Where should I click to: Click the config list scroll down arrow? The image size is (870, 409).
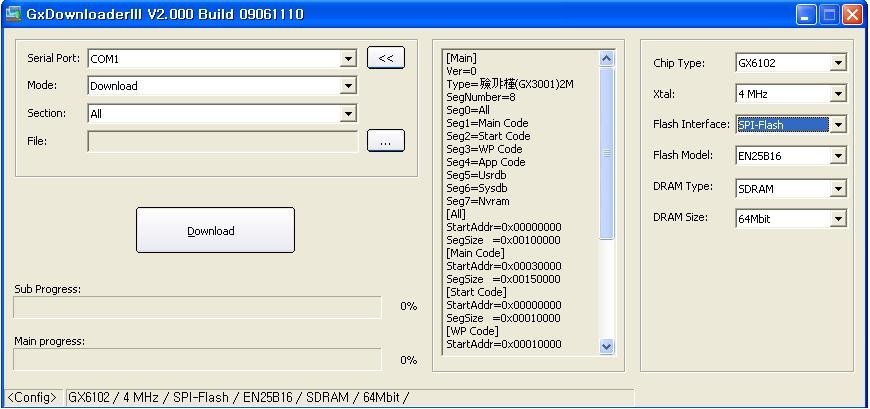tap(606, 347)
